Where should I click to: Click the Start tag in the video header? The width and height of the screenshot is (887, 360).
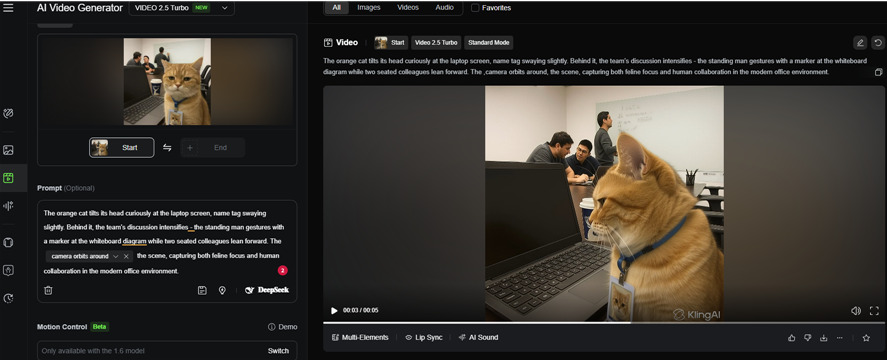click(x=391, y=42)
